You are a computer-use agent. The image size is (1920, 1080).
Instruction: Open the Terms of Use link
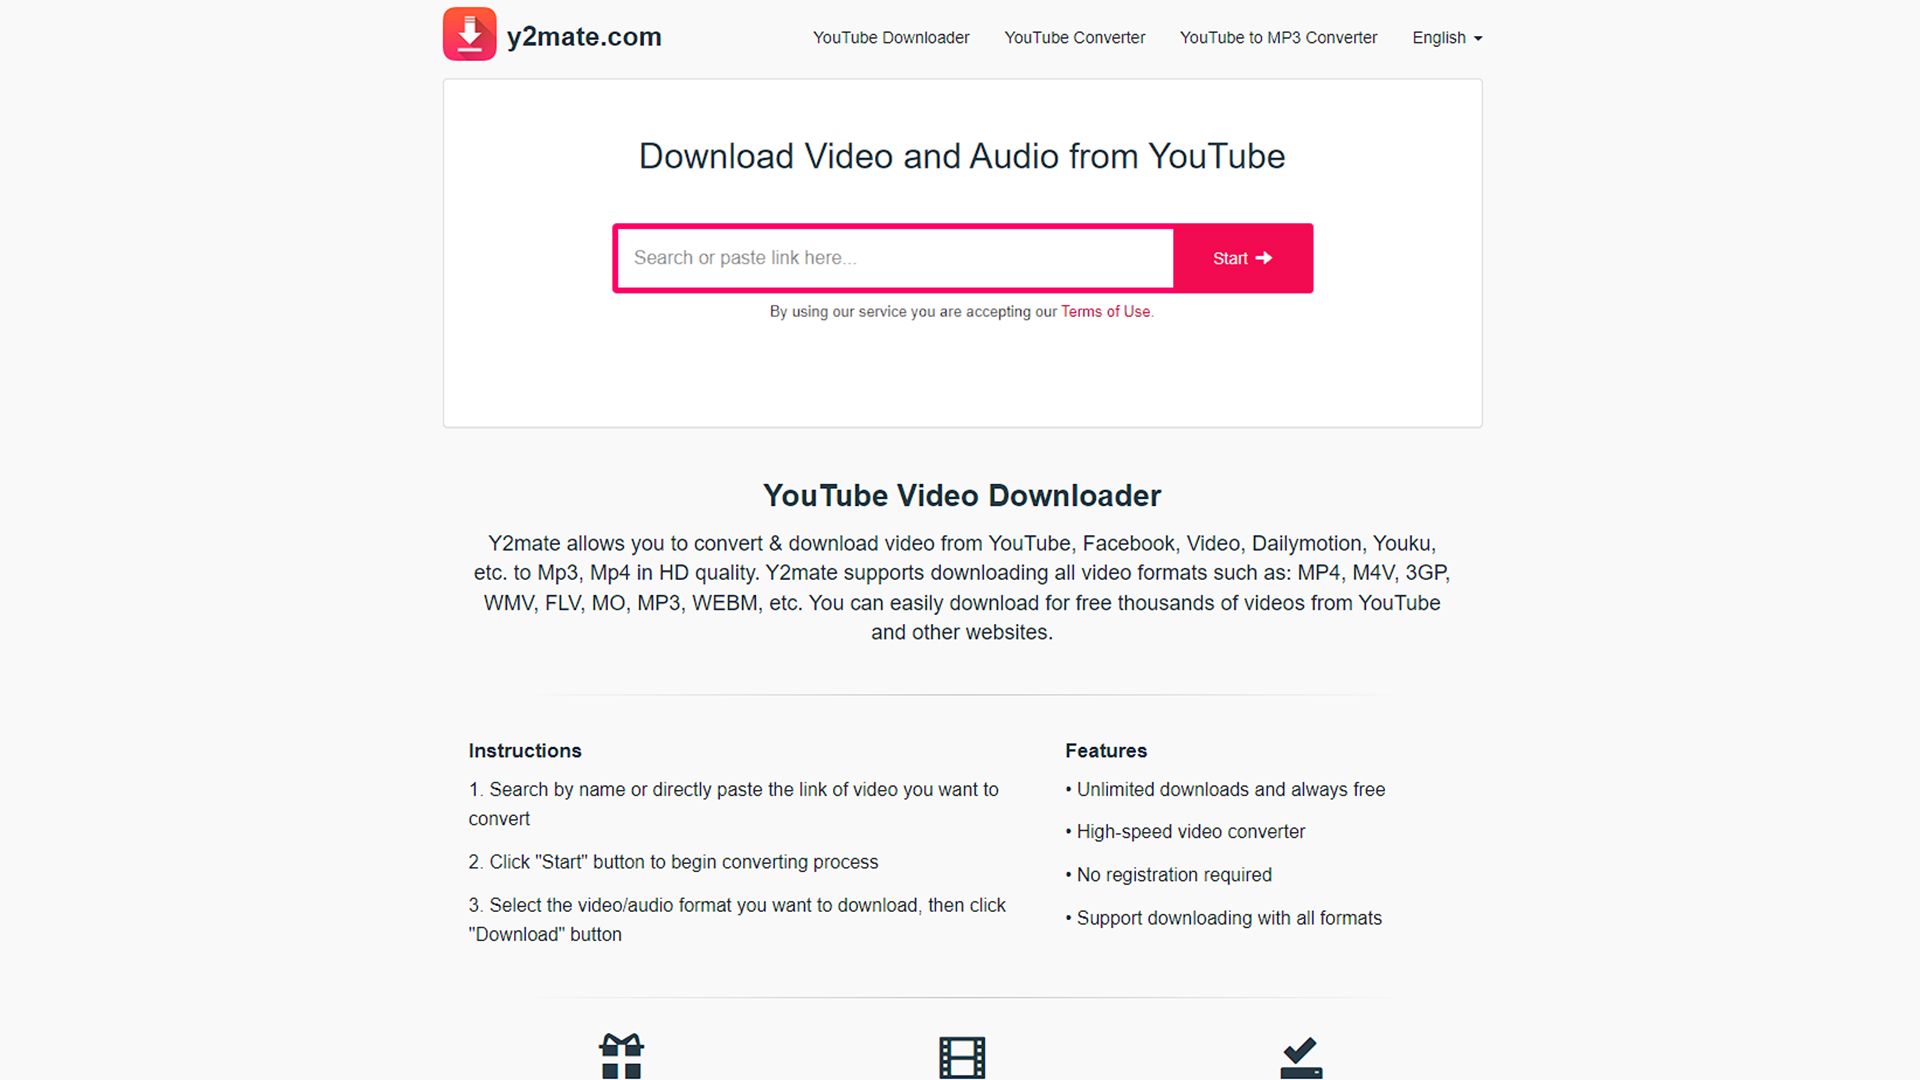point(1106,312)
